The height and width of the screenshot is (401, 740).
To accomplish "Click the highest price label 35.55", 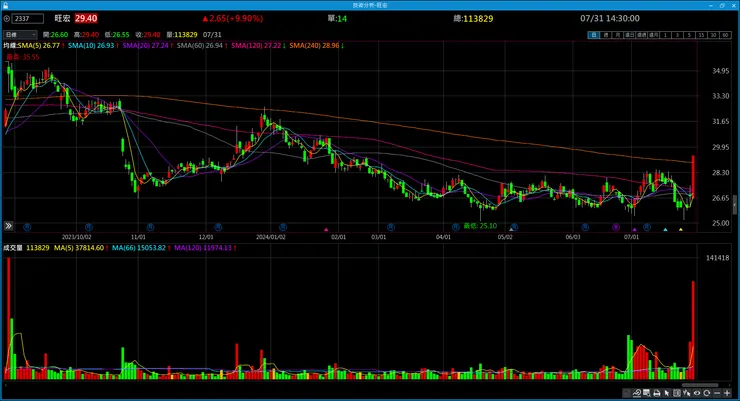I will [23, 57].
